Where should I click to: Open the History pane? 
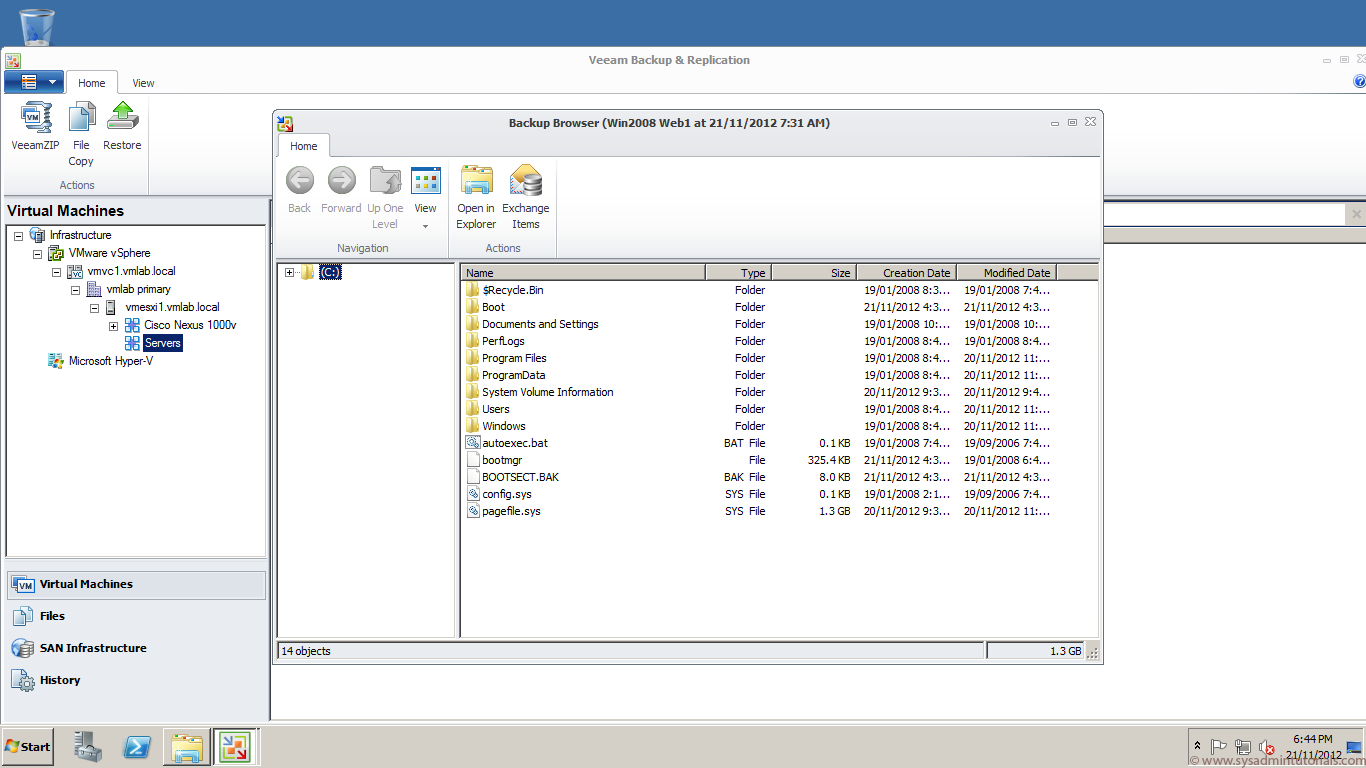(137, 680)
